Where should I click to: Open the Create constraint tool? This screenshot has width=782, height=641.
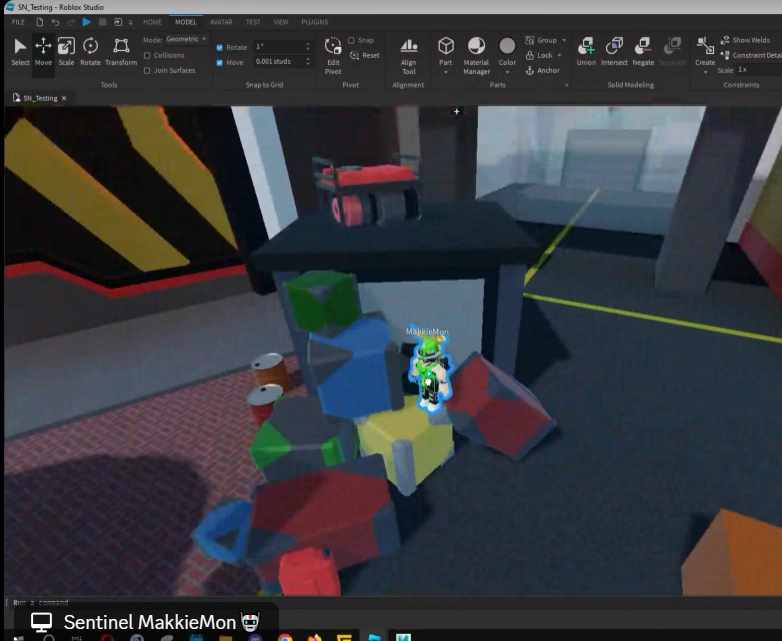(x=705, y=51)
